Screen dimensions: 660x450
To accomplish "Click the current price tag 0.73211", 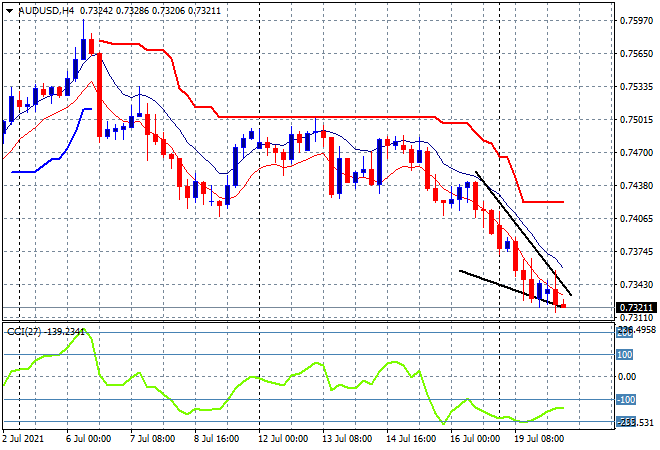I will pos(636,308).
